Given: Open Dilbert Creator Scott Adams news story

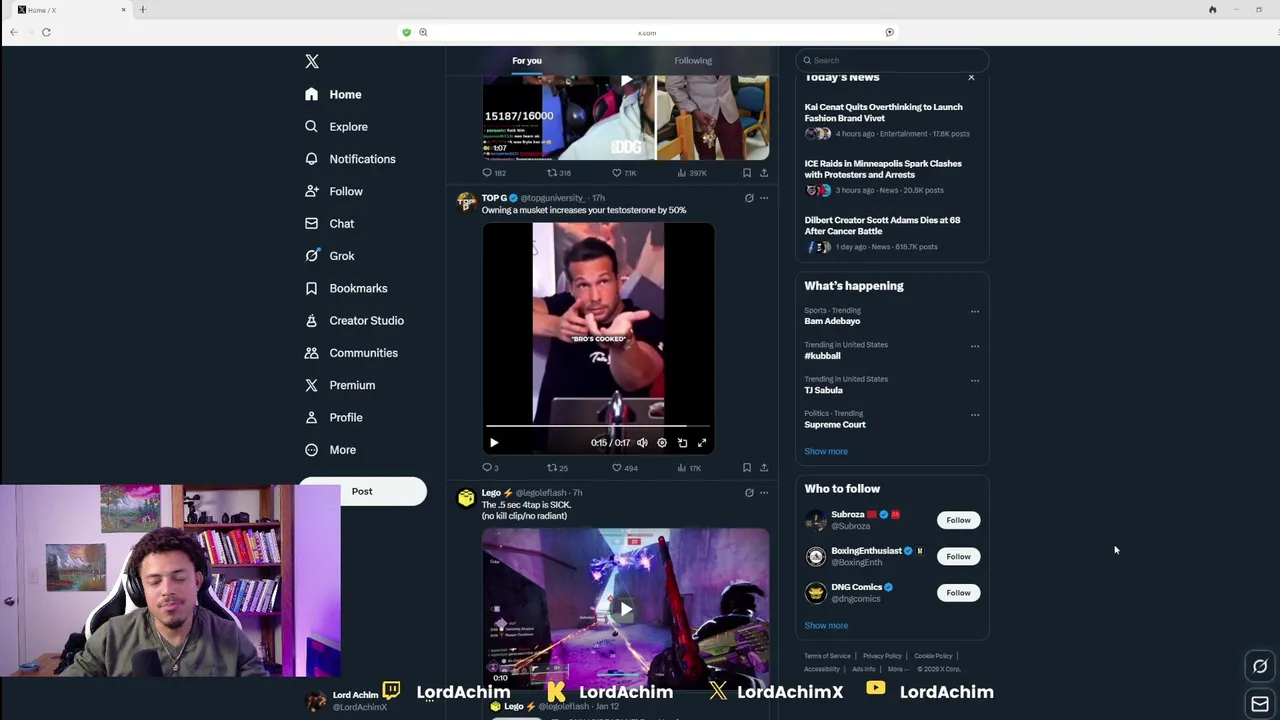Looking at the screenshot, I should coord(892,235).
